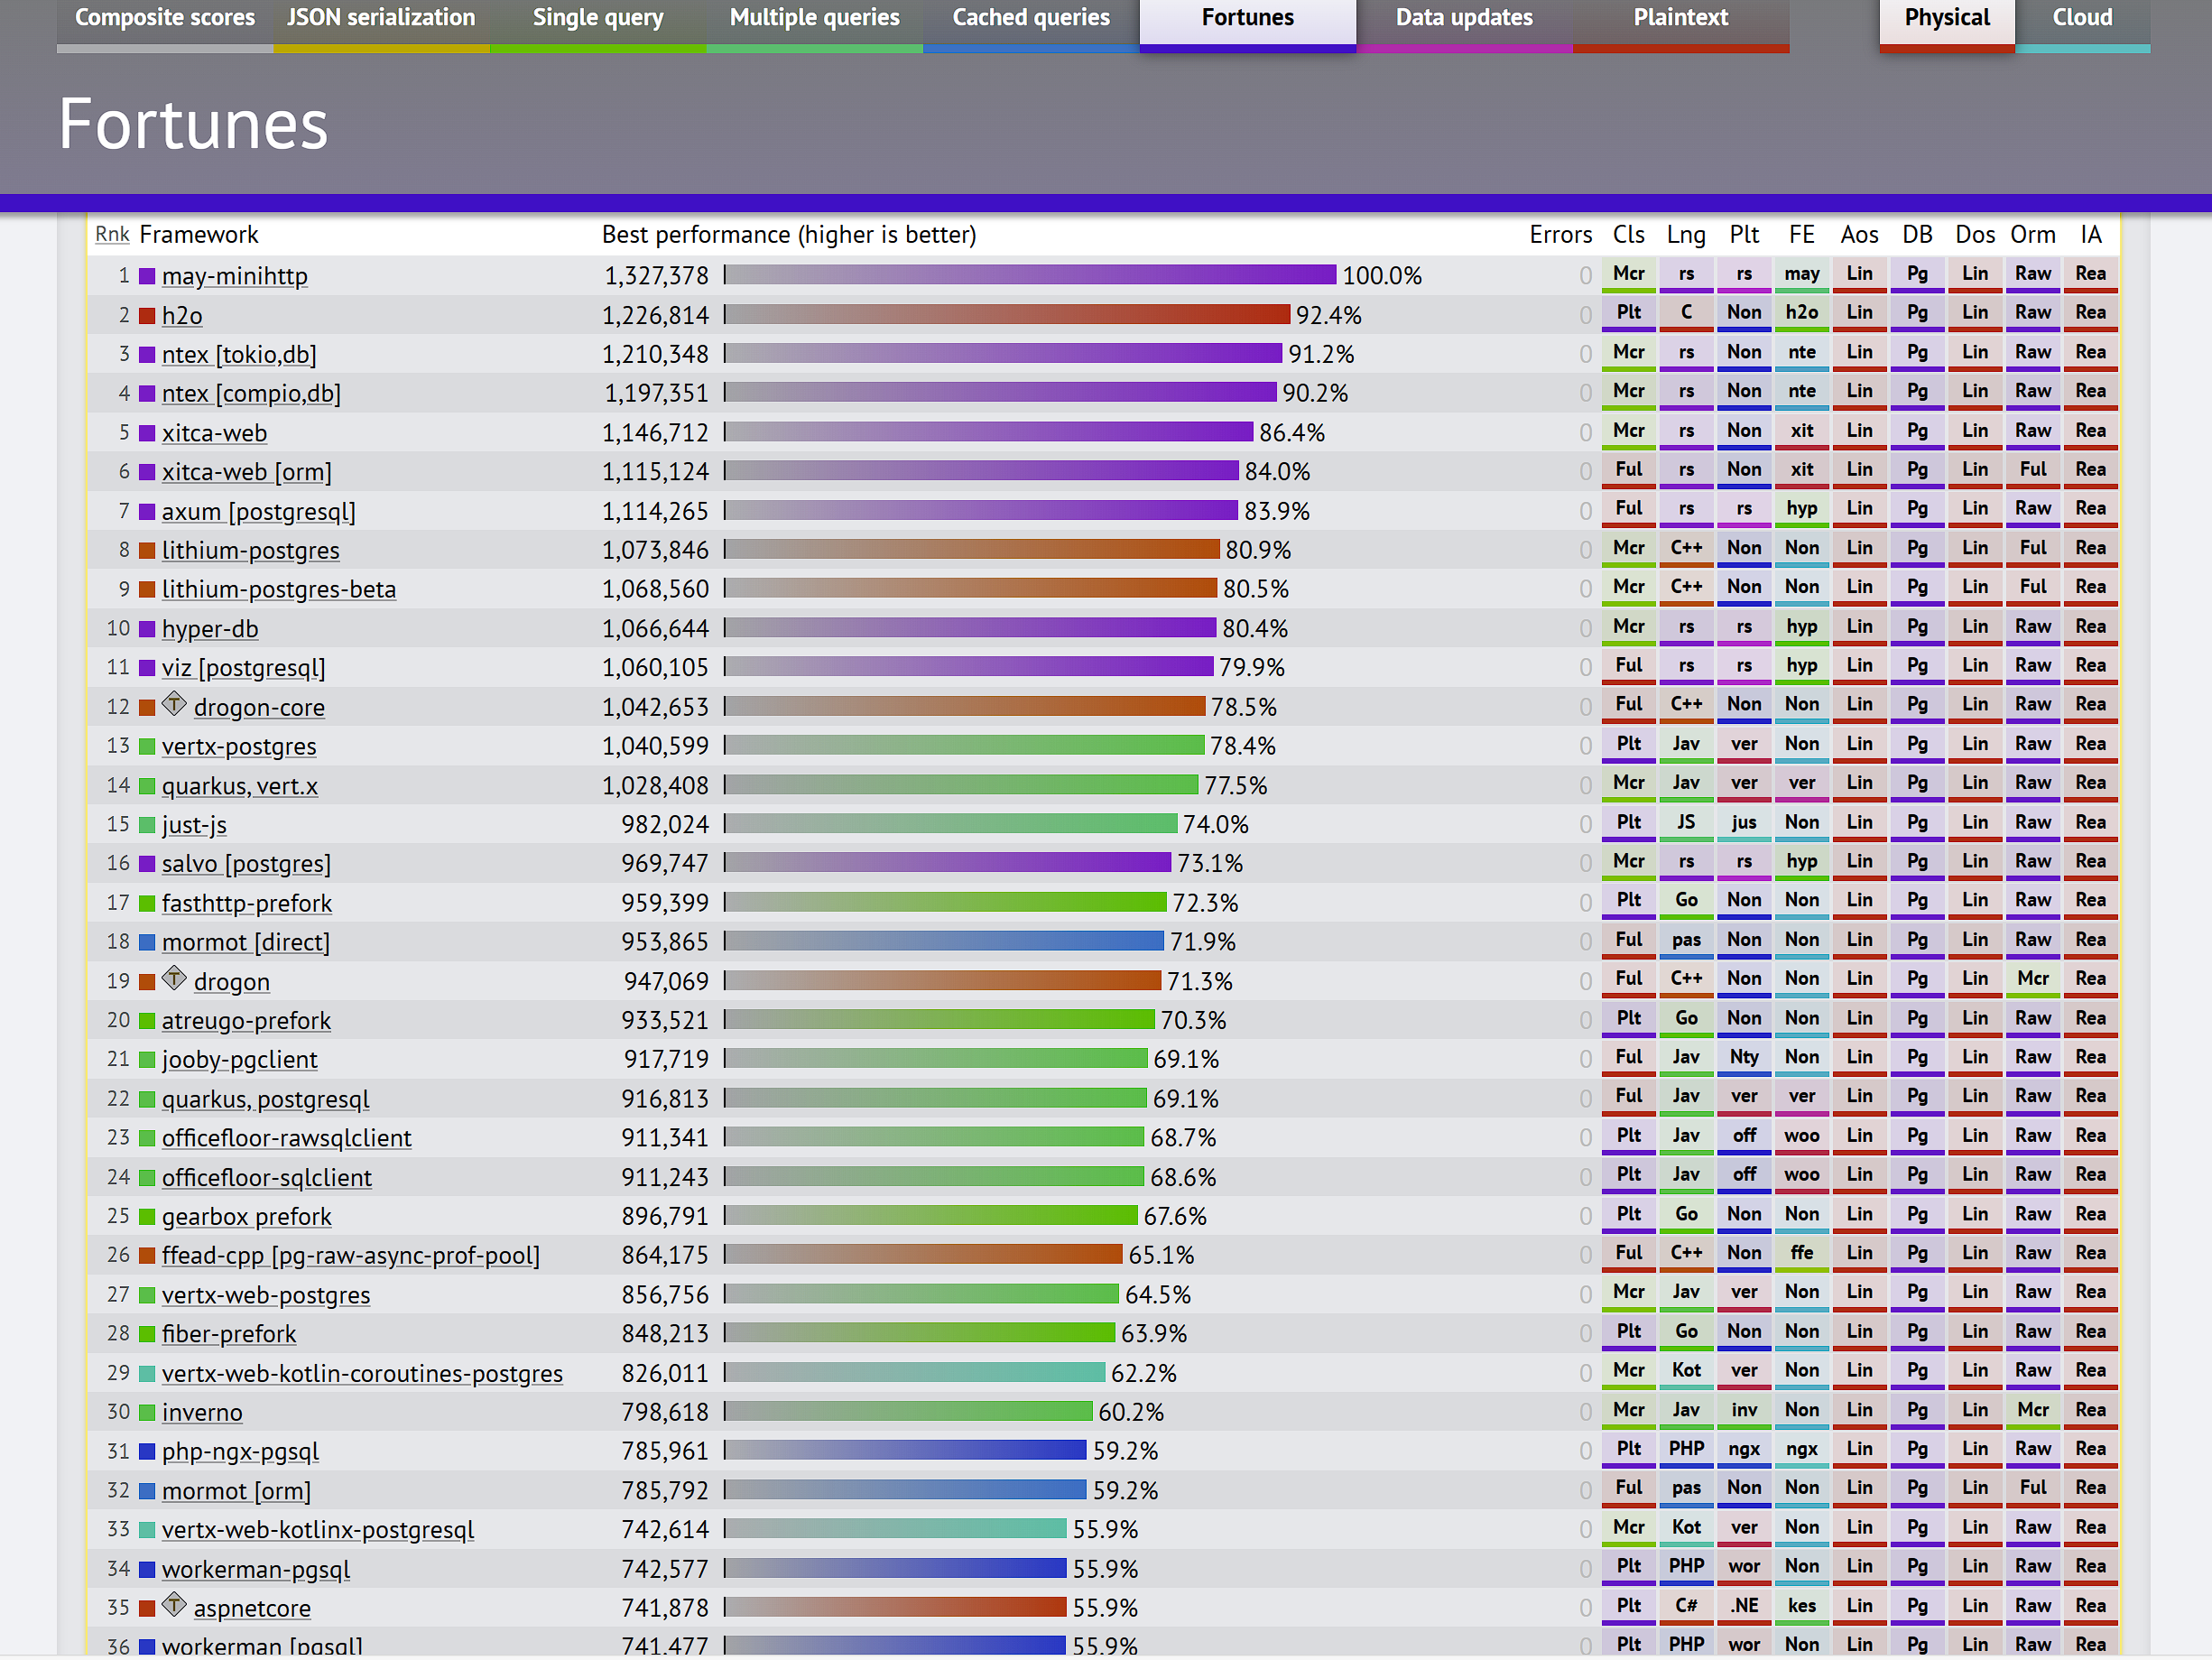The height and width of the screenshot is (1660, 2212).
Task: Open xitca-web [orm] link
Action: tap(247, 472)
